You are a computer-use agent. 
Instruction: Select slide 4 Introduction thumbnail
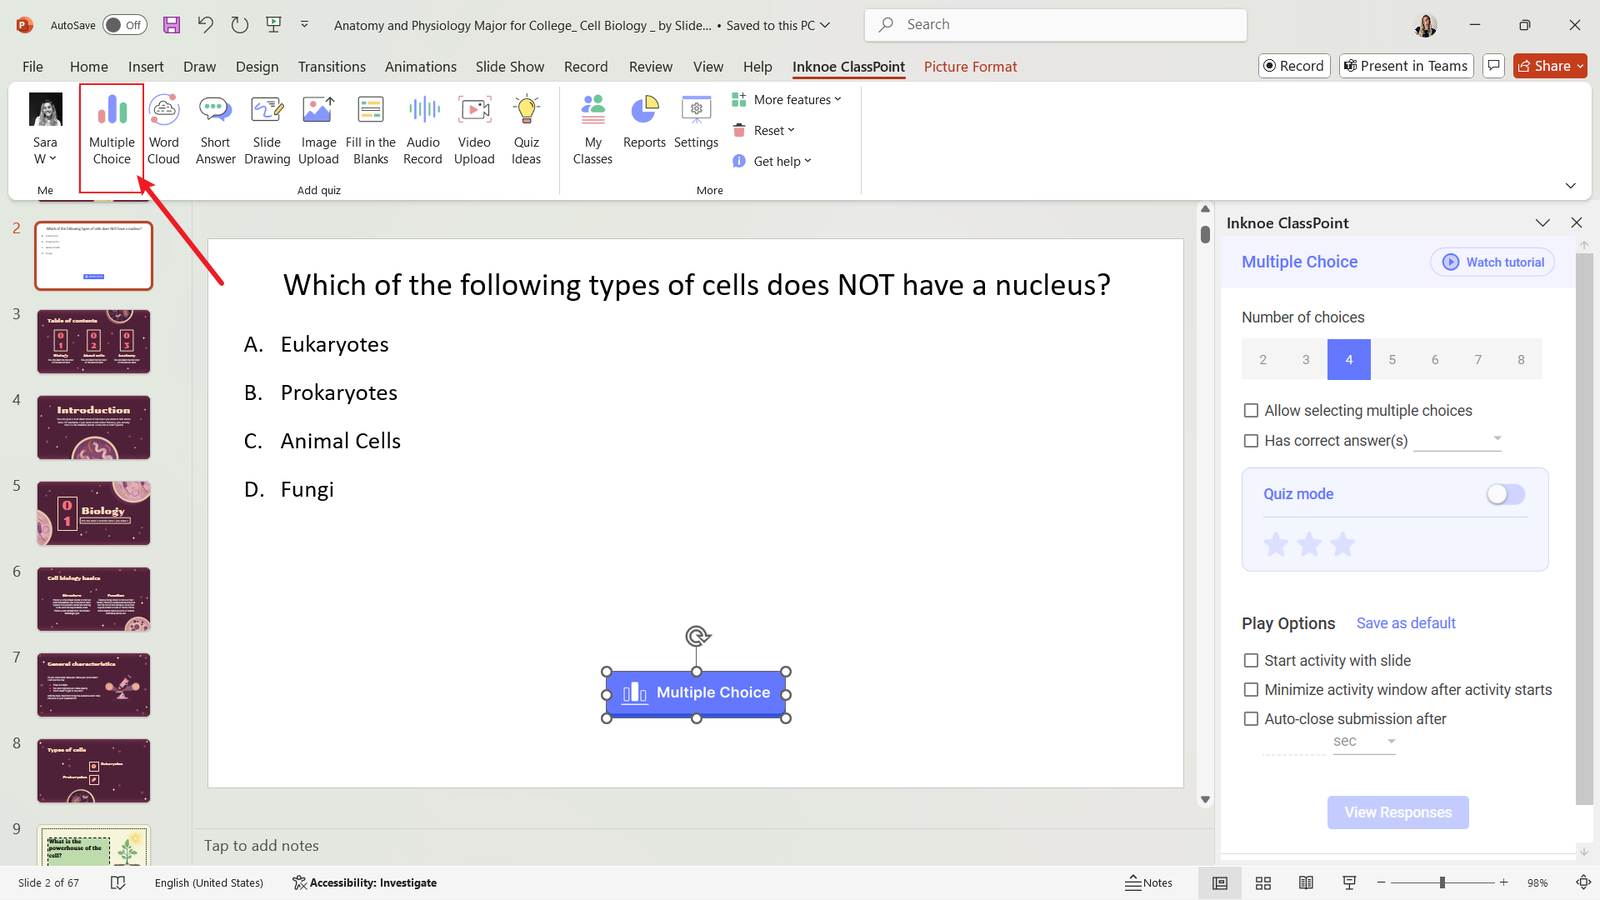pyautogui.click(x=94, y=427)
